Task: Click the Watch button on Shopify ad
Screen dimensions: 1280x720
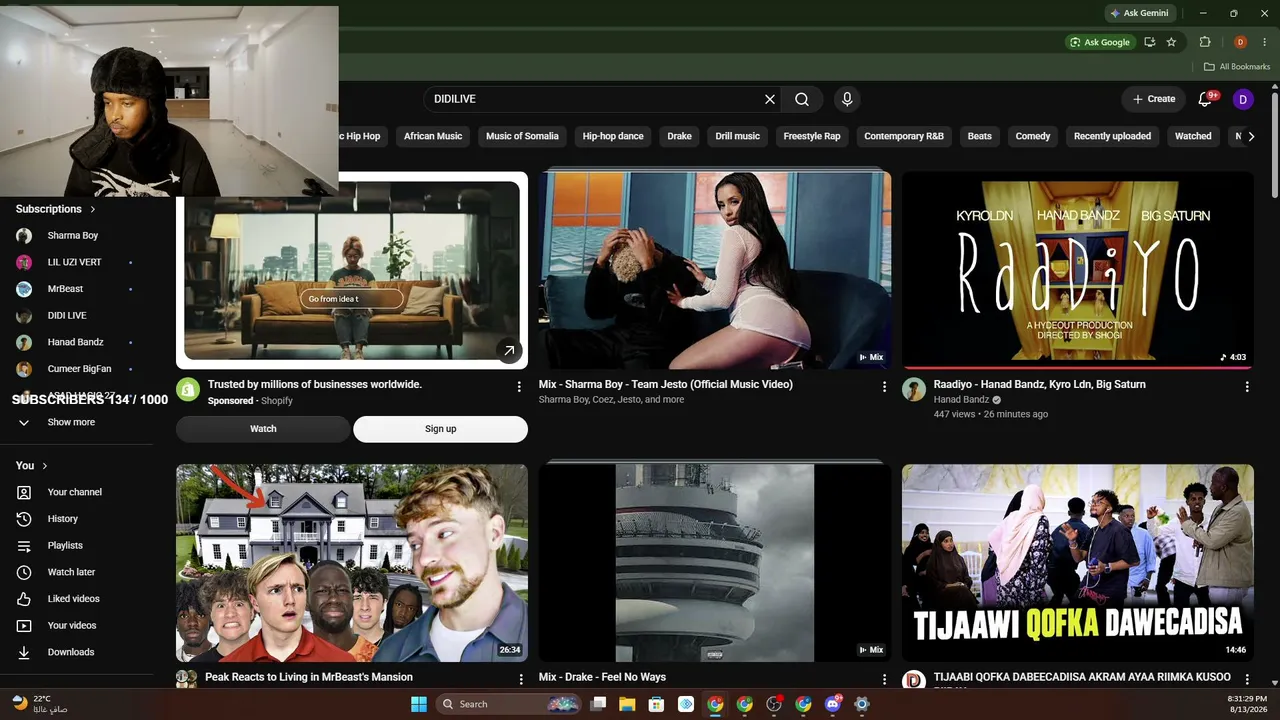Action: tap(263, 429)
